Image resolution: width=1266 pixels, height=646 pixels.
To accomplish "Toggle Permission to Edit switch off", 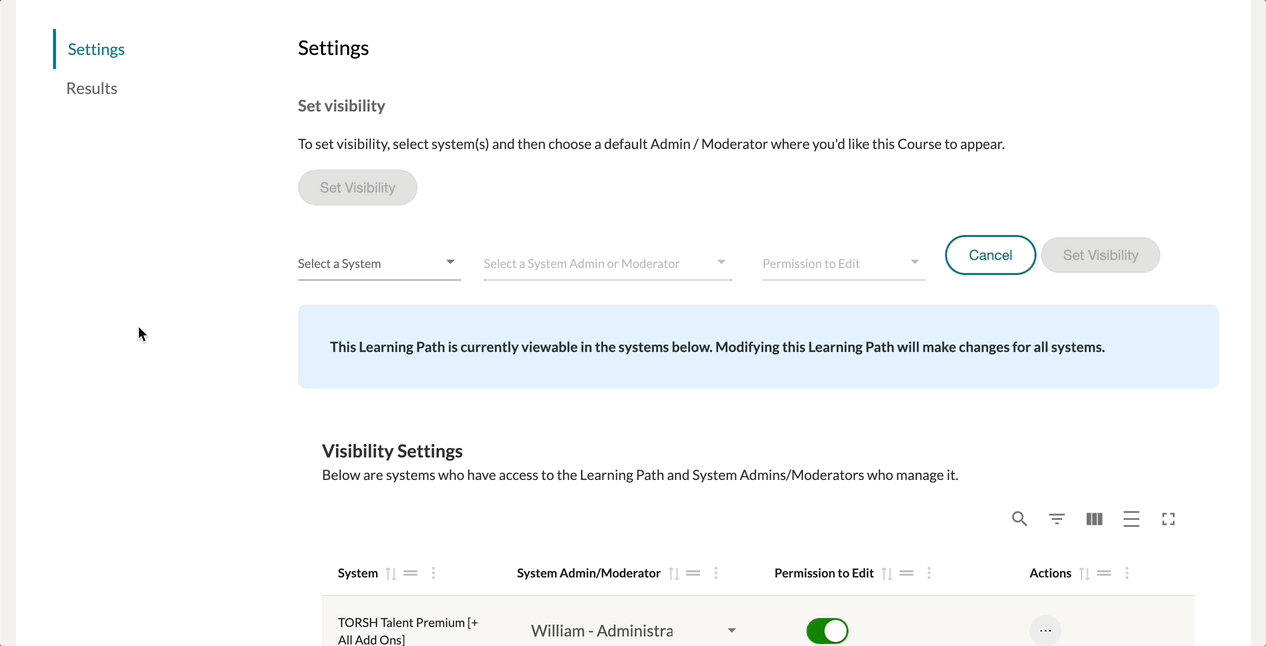I will [827, 631].
